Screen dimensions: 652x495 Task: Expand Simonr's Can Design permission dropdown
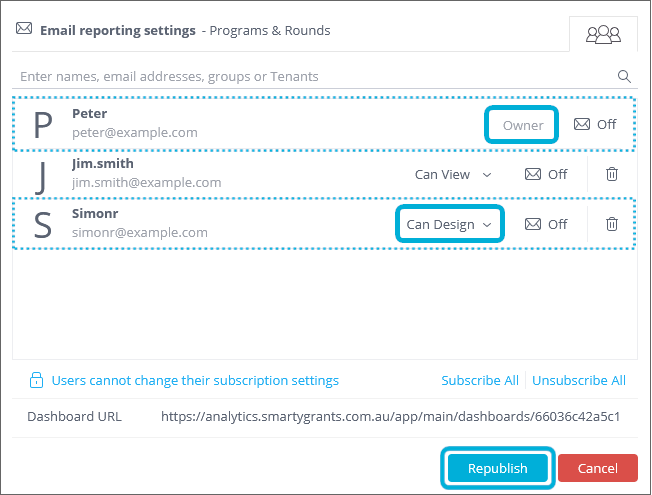[x=449, y=224]
